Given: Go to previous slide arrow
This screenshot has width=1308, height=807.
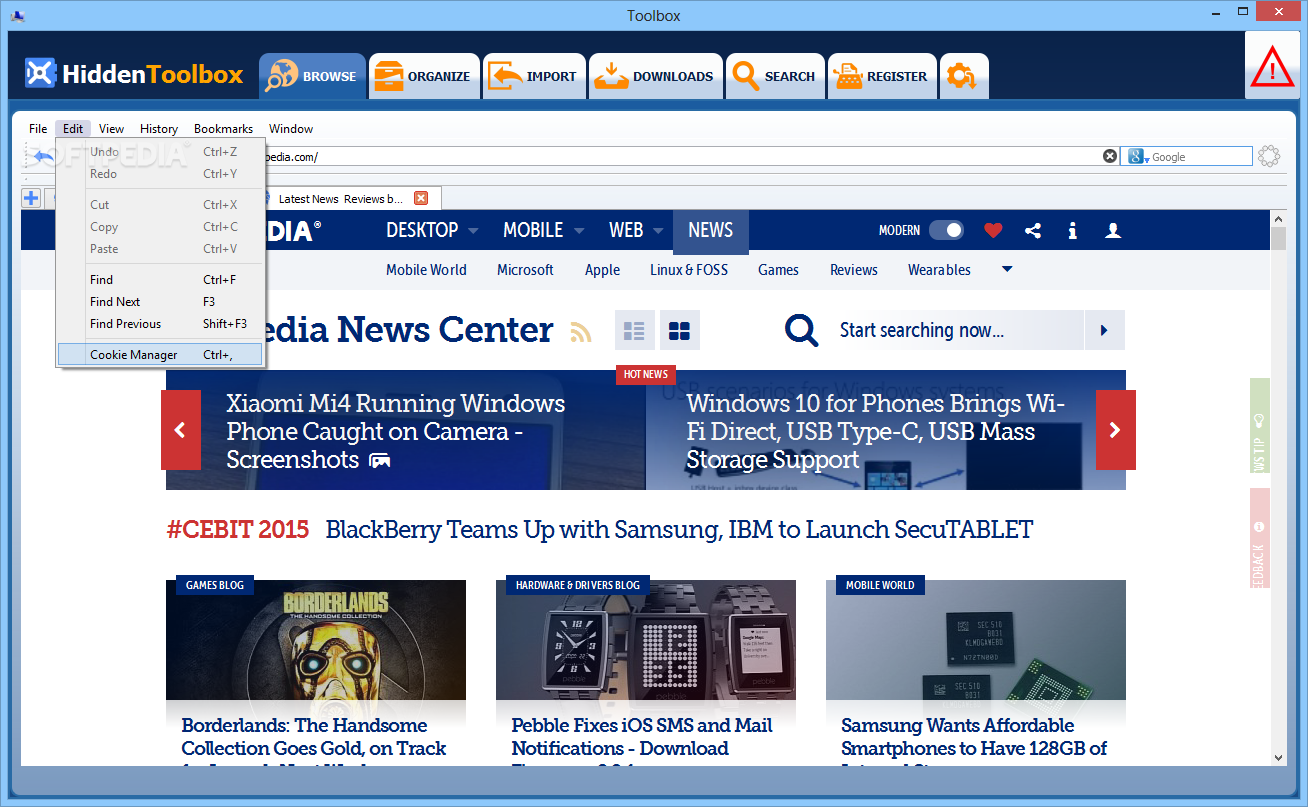Looking at the screenshot, I should (181, 430).
